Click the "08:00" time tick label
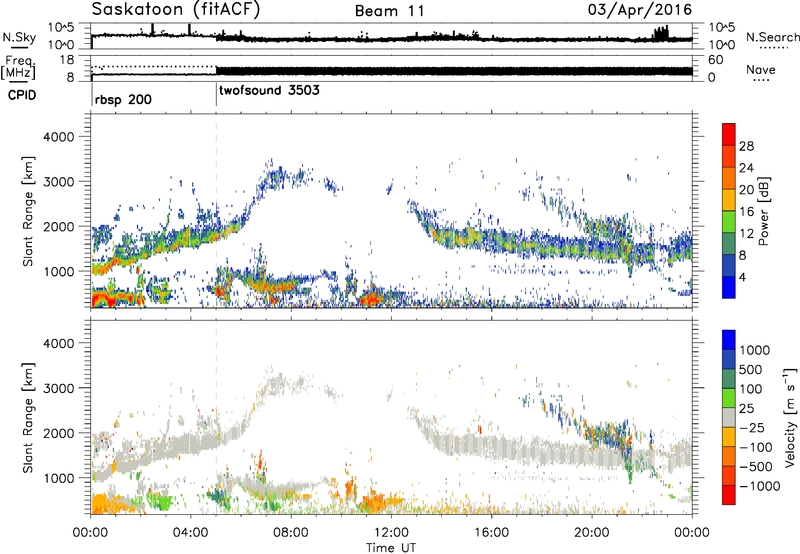Image resolution: width=800 pixels, height=554 pixels. coord(291,533)
